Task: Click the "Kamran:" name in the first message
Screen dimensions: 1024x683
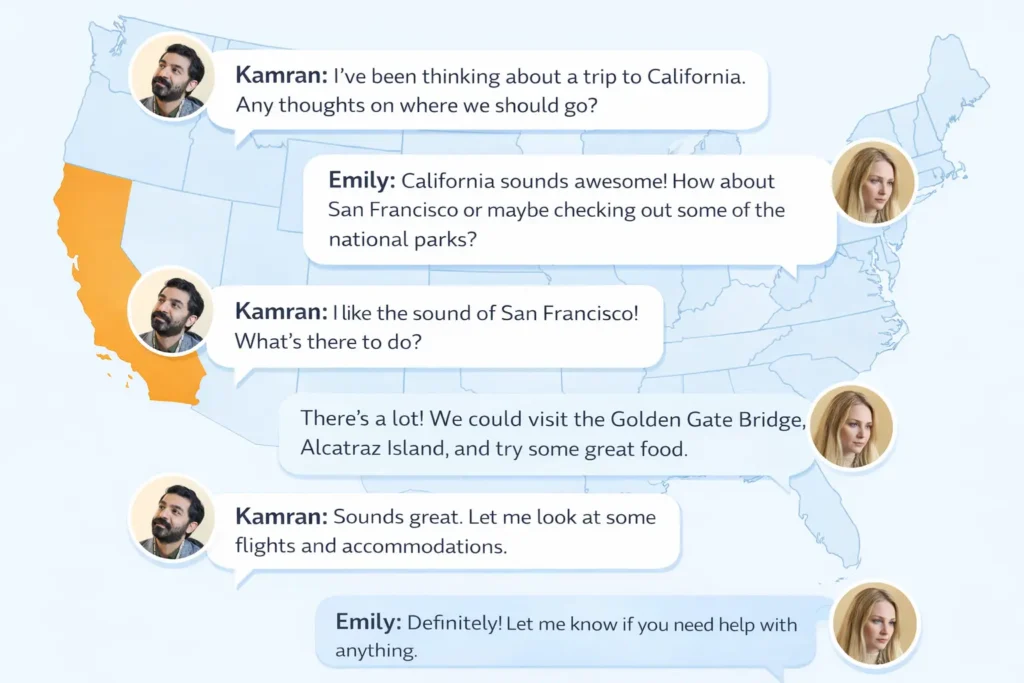Action: (280, 76)
